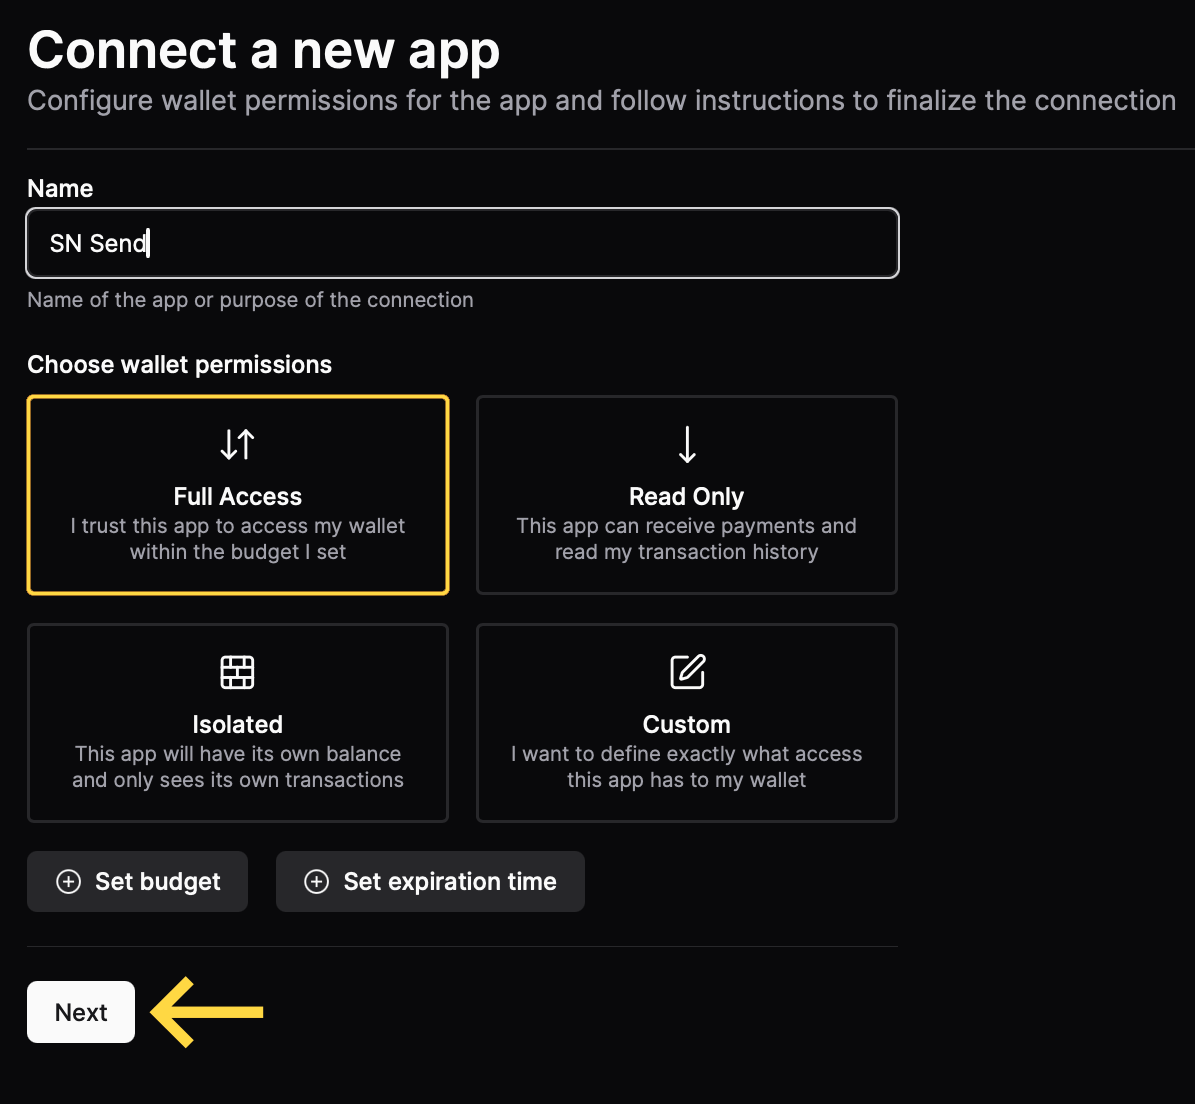The height and width of the screenshot is (1104, 1195).
Task: Expand the Set expiration time text label
Action: (x=450, y=881)
